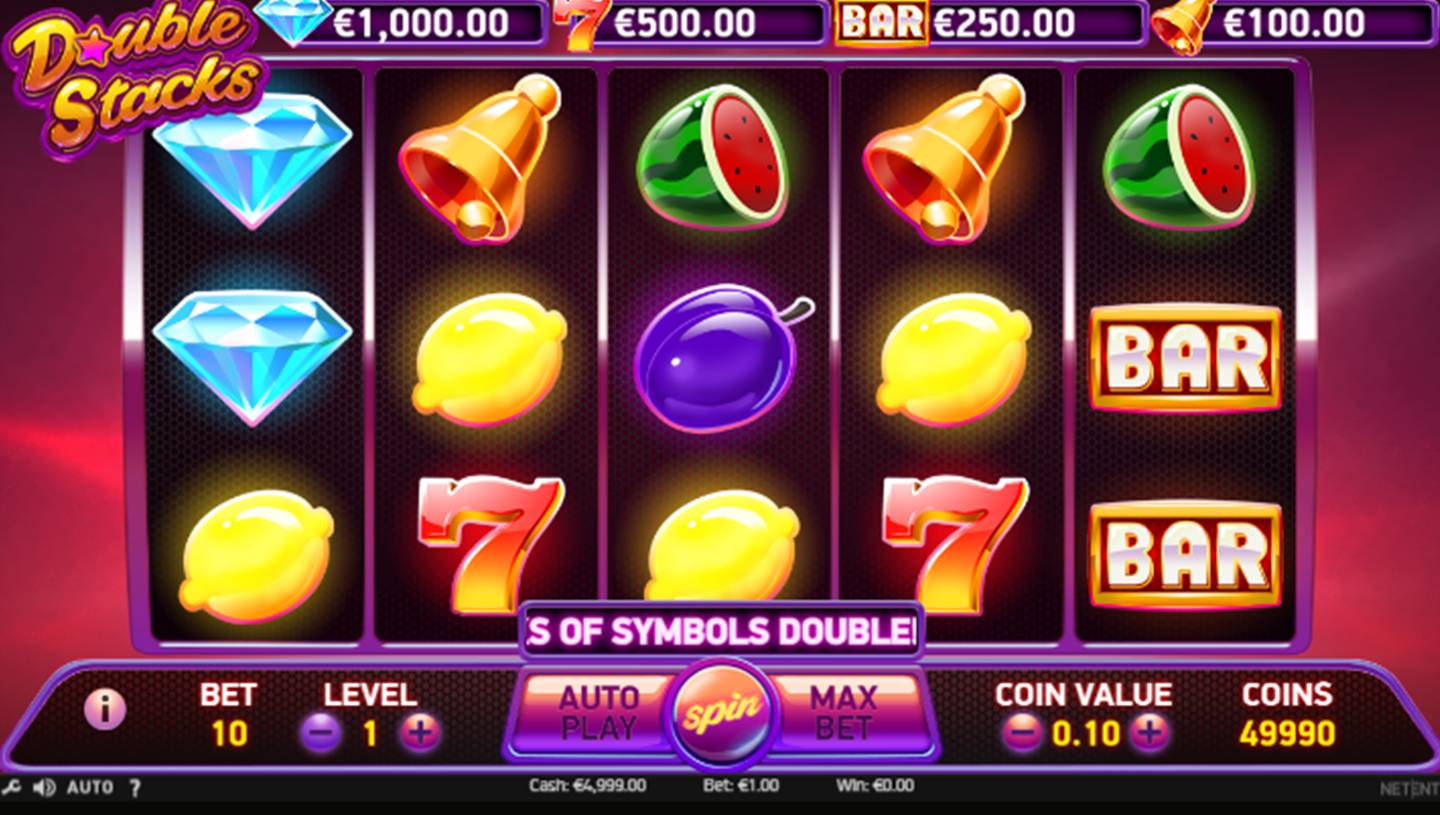Toggle AUTO option in bottom bar
1440x815 pixels.
click(90, 788)
